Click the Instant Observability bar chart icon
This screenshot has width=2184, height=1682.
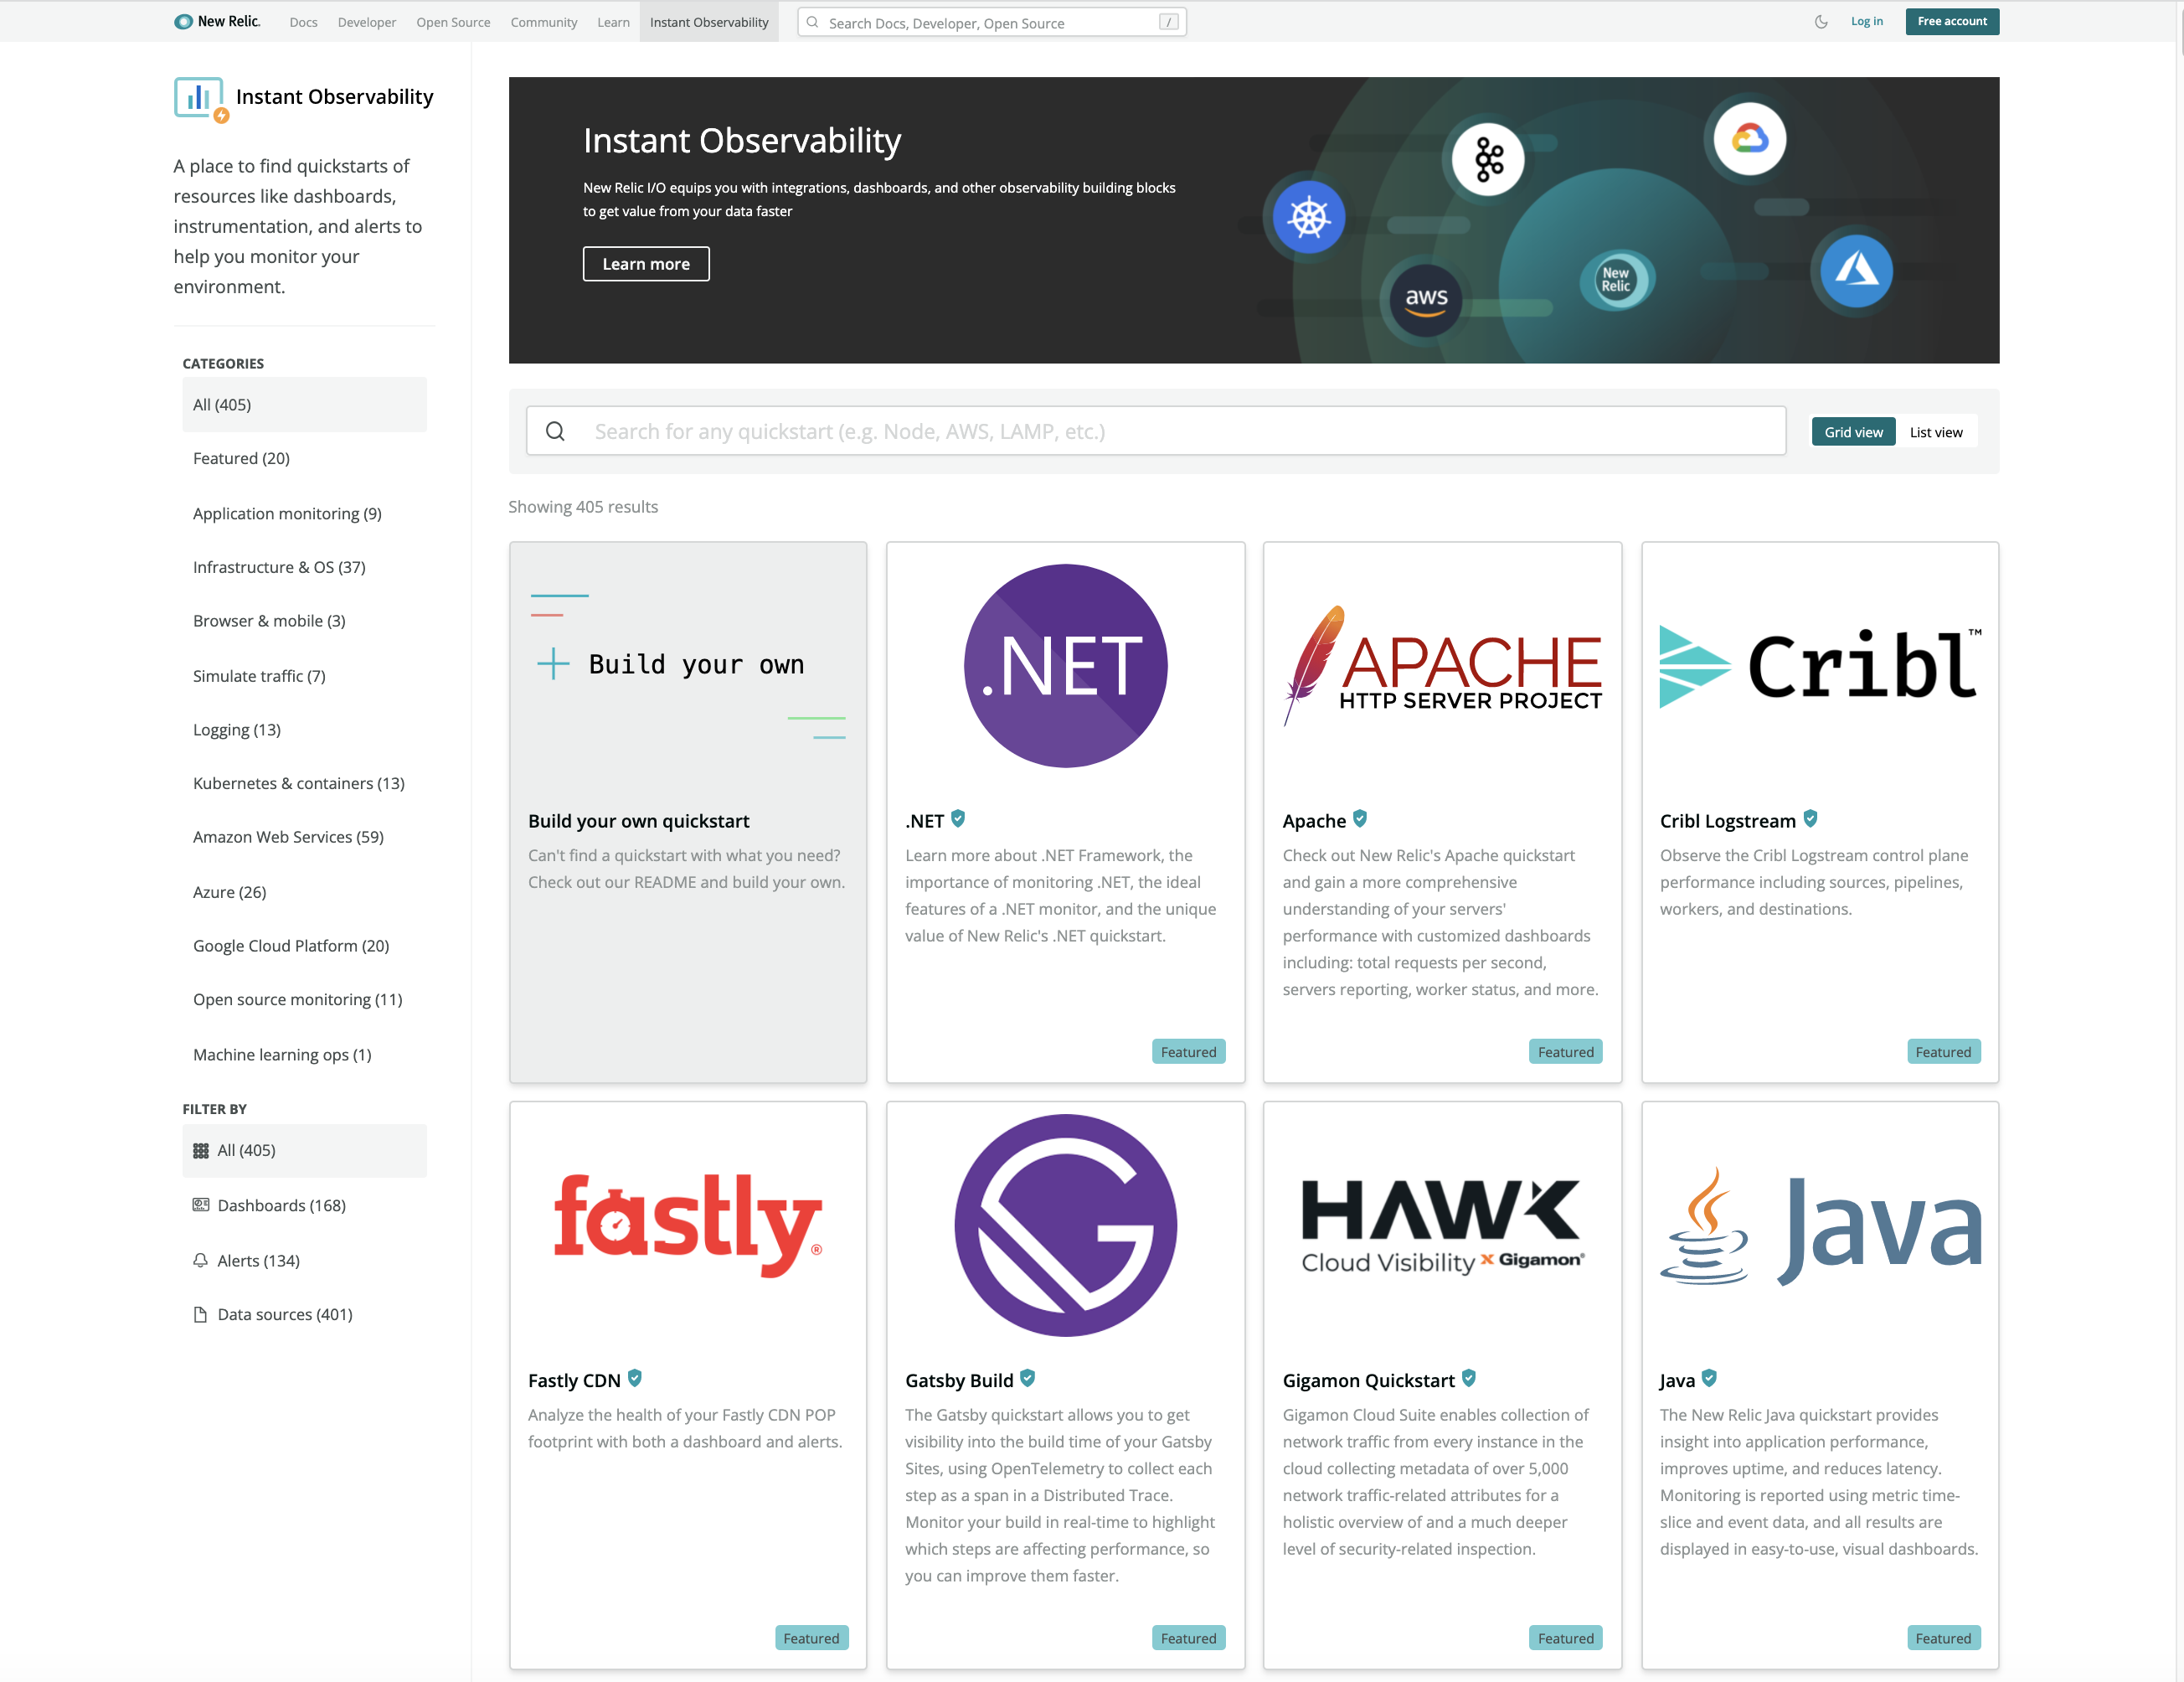199,99
